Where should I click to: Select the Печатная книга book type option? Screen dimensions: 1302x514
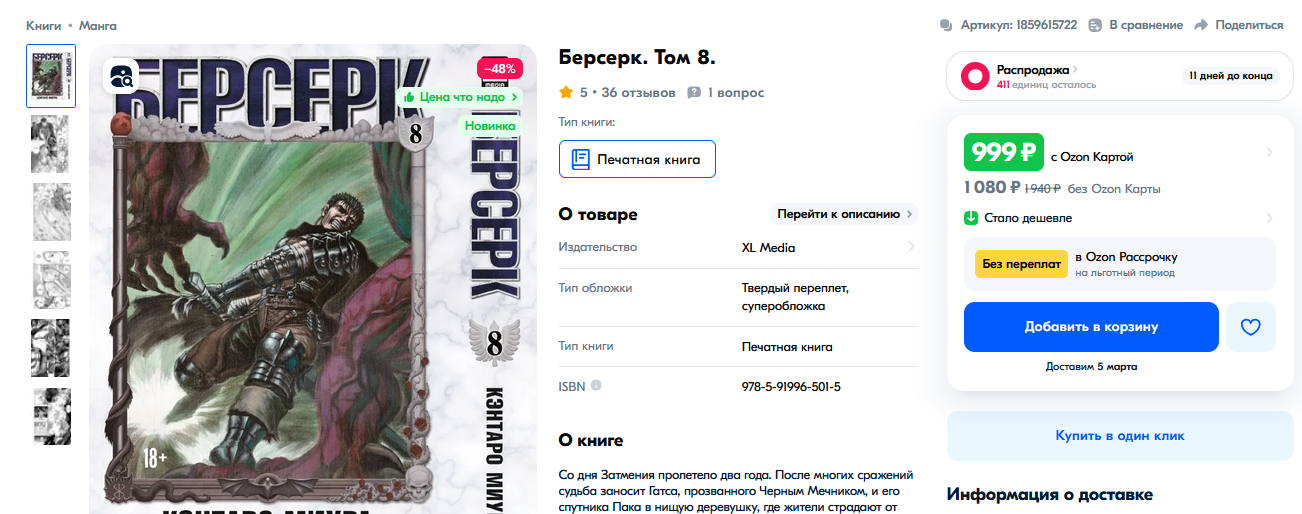click(x=637, y=159)
